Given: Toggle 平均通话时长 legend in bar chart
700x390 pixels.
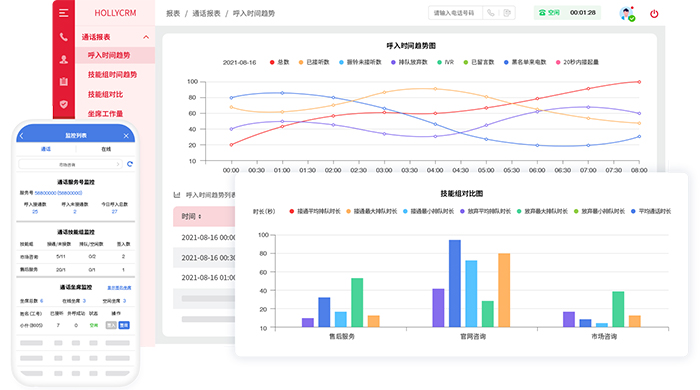Looking at the screenshot, I should [651, 211].
